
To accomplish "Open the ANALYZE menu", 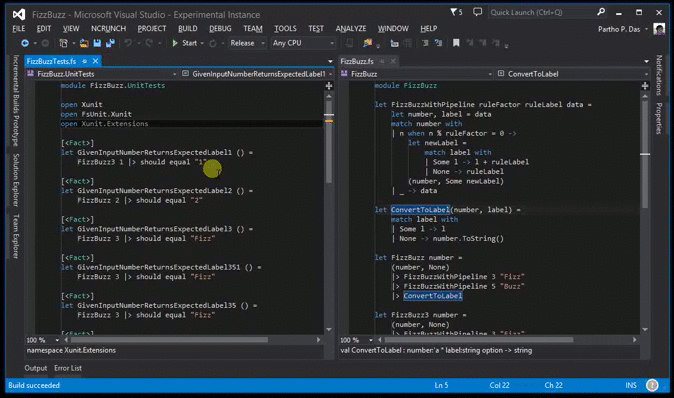I will [x=351, y=28].
